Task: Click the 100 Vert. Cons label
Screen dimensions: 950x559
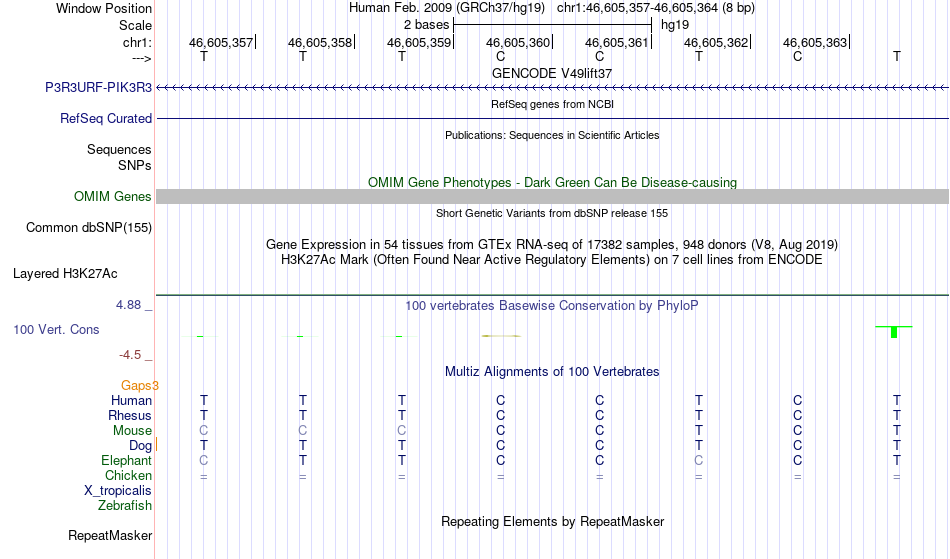Action: coord(56,329)
